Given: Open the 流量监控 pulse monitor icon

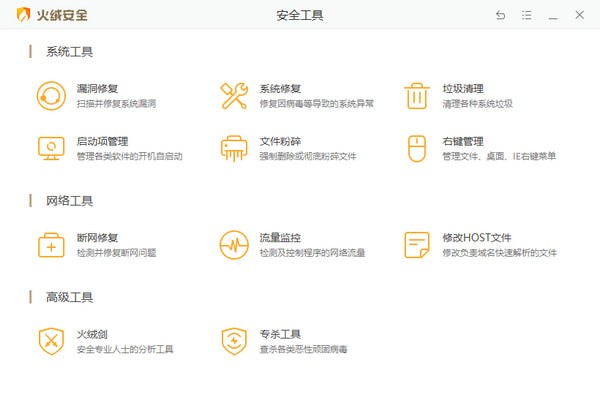Looking at the screenshot, I should click(234, 245).
